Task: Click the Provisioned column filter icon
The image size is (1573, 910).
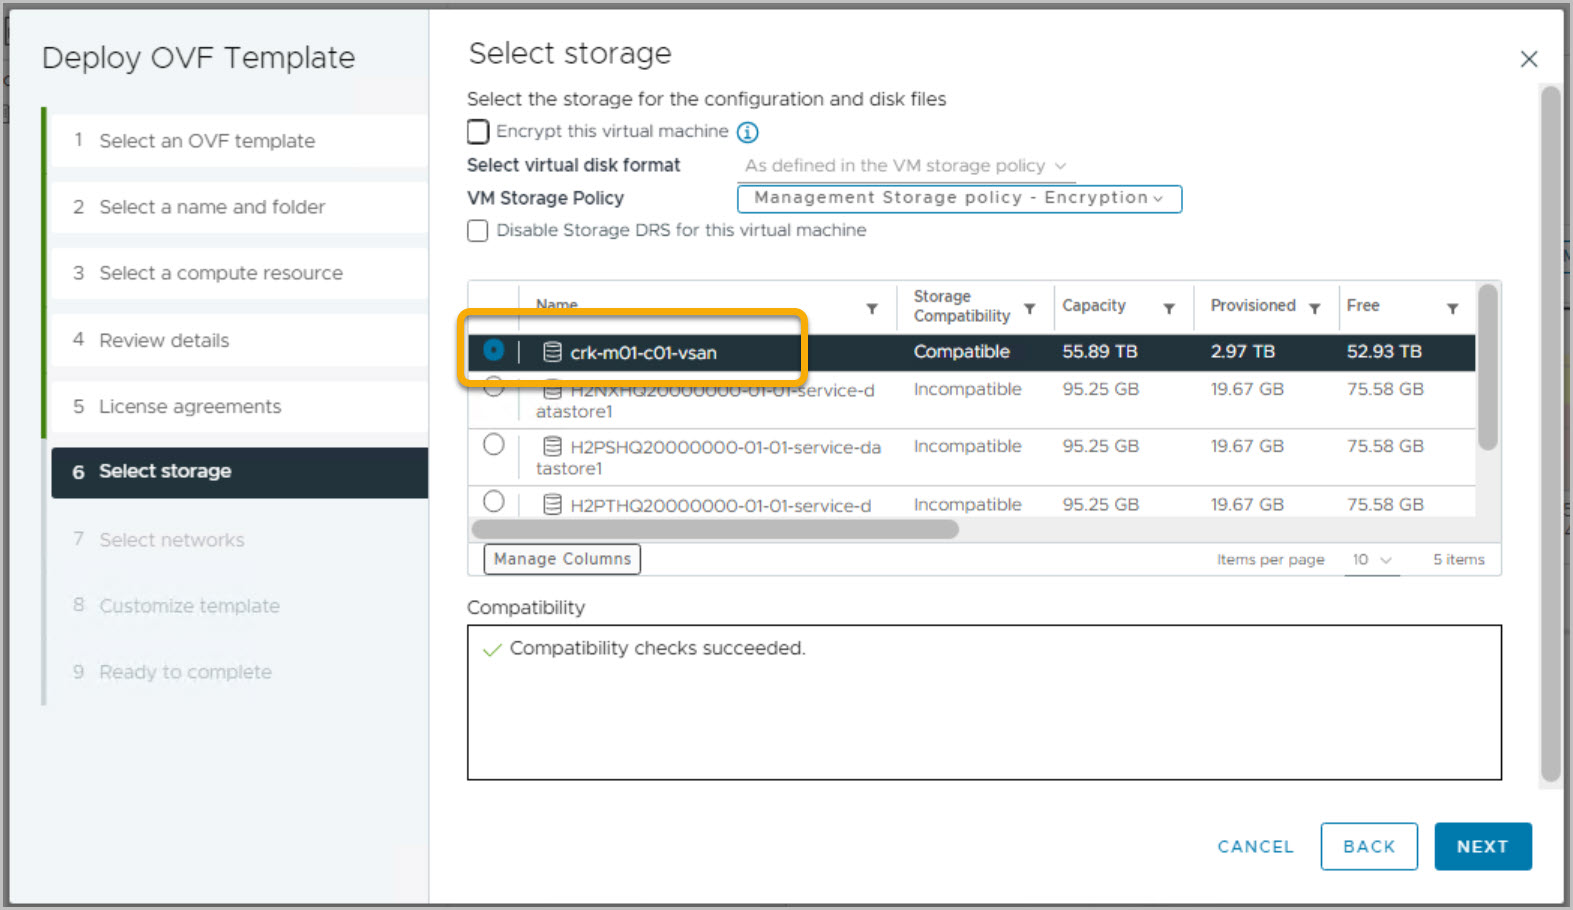Action: pos(1314,309)
